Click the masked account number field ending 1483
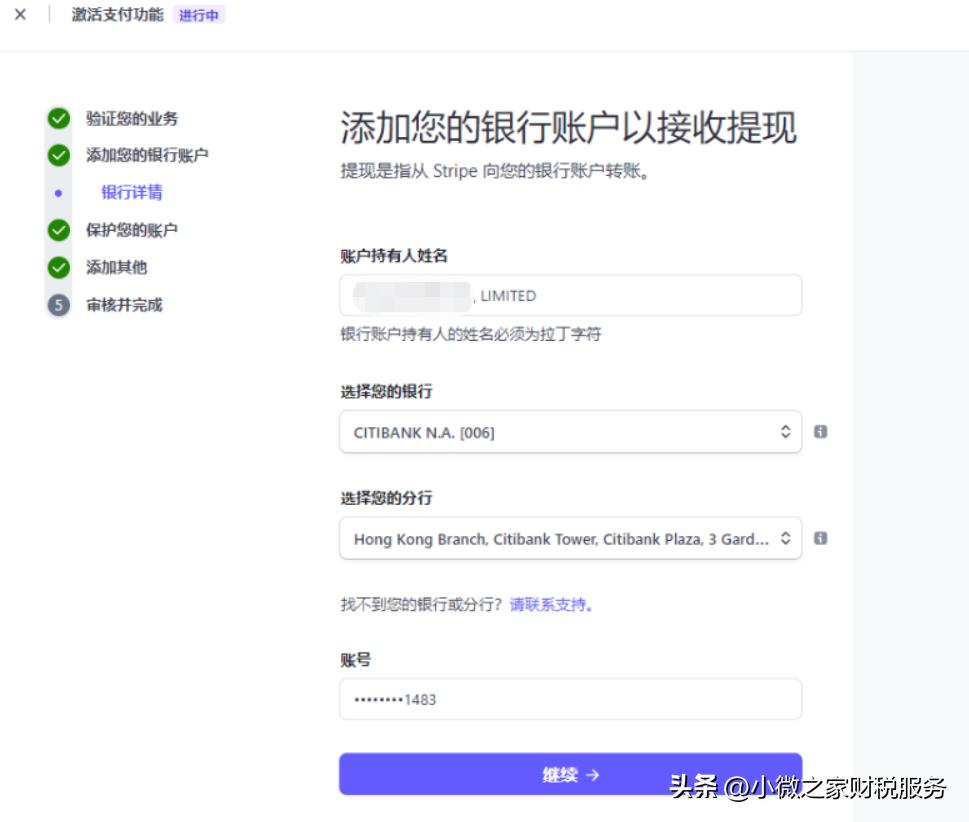 click(570, 699)
